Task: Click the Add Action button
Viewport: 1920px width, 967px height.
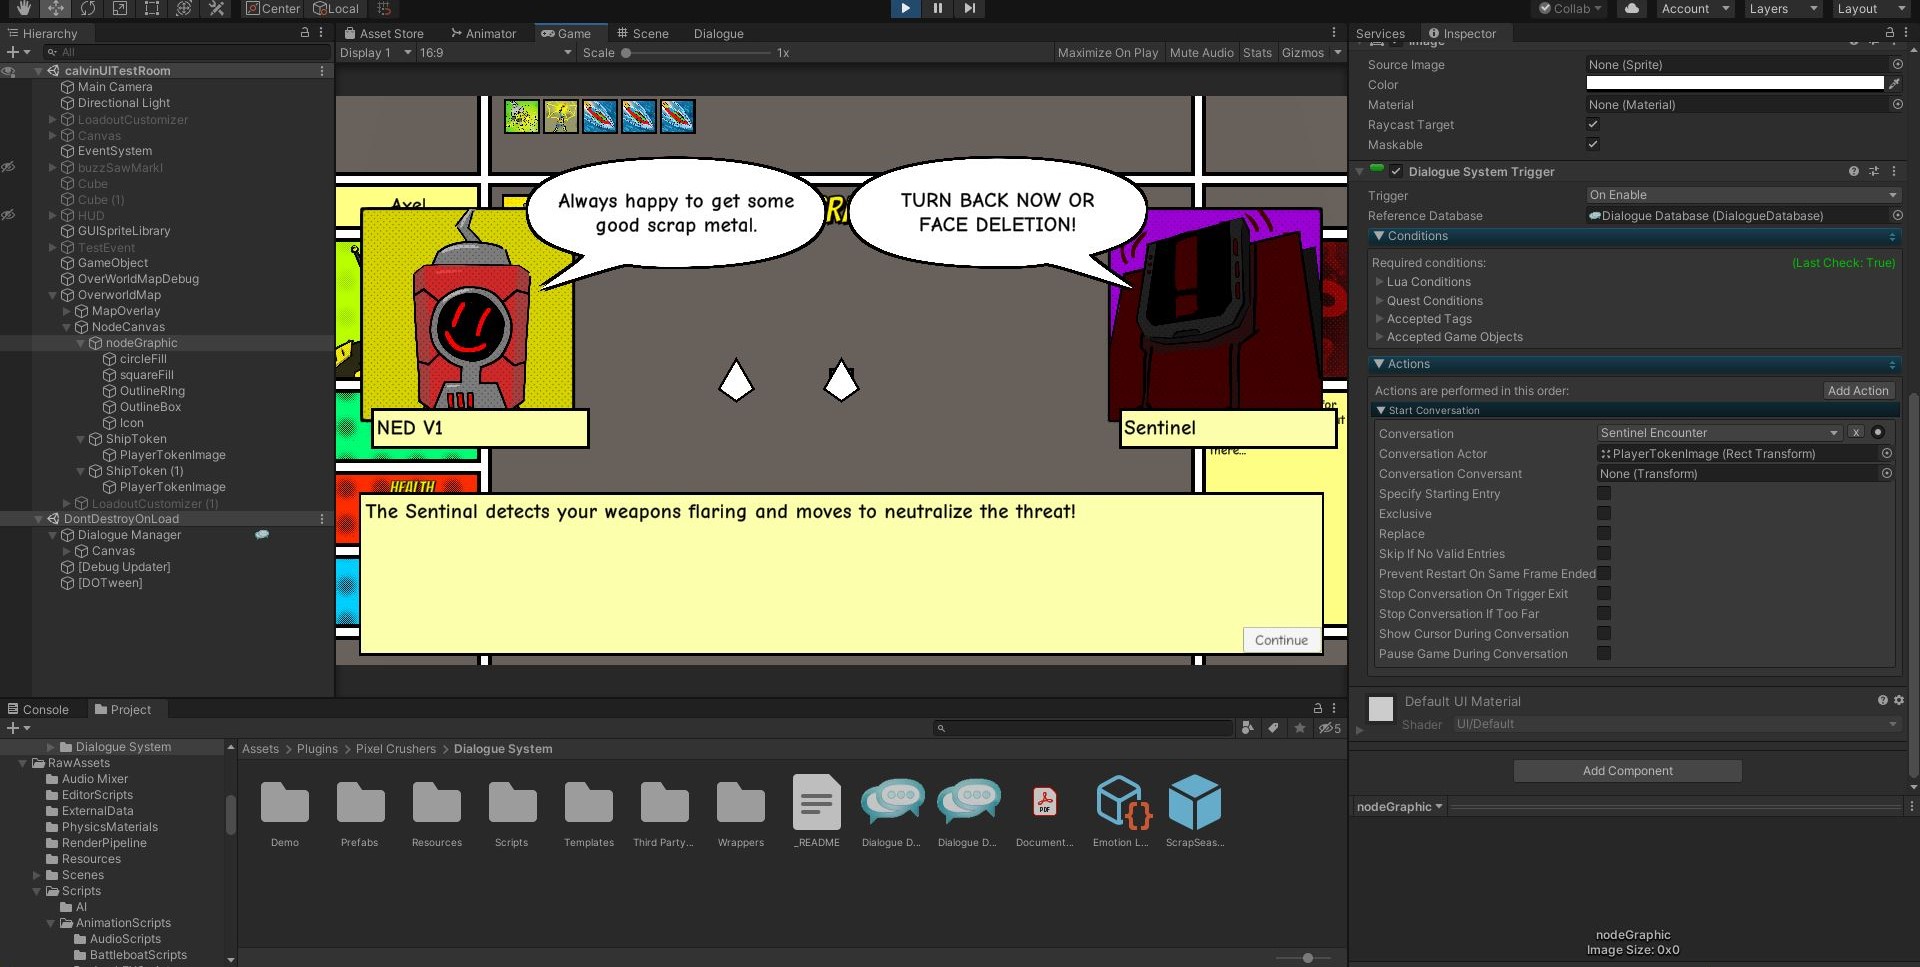Action: [1858, 391]
